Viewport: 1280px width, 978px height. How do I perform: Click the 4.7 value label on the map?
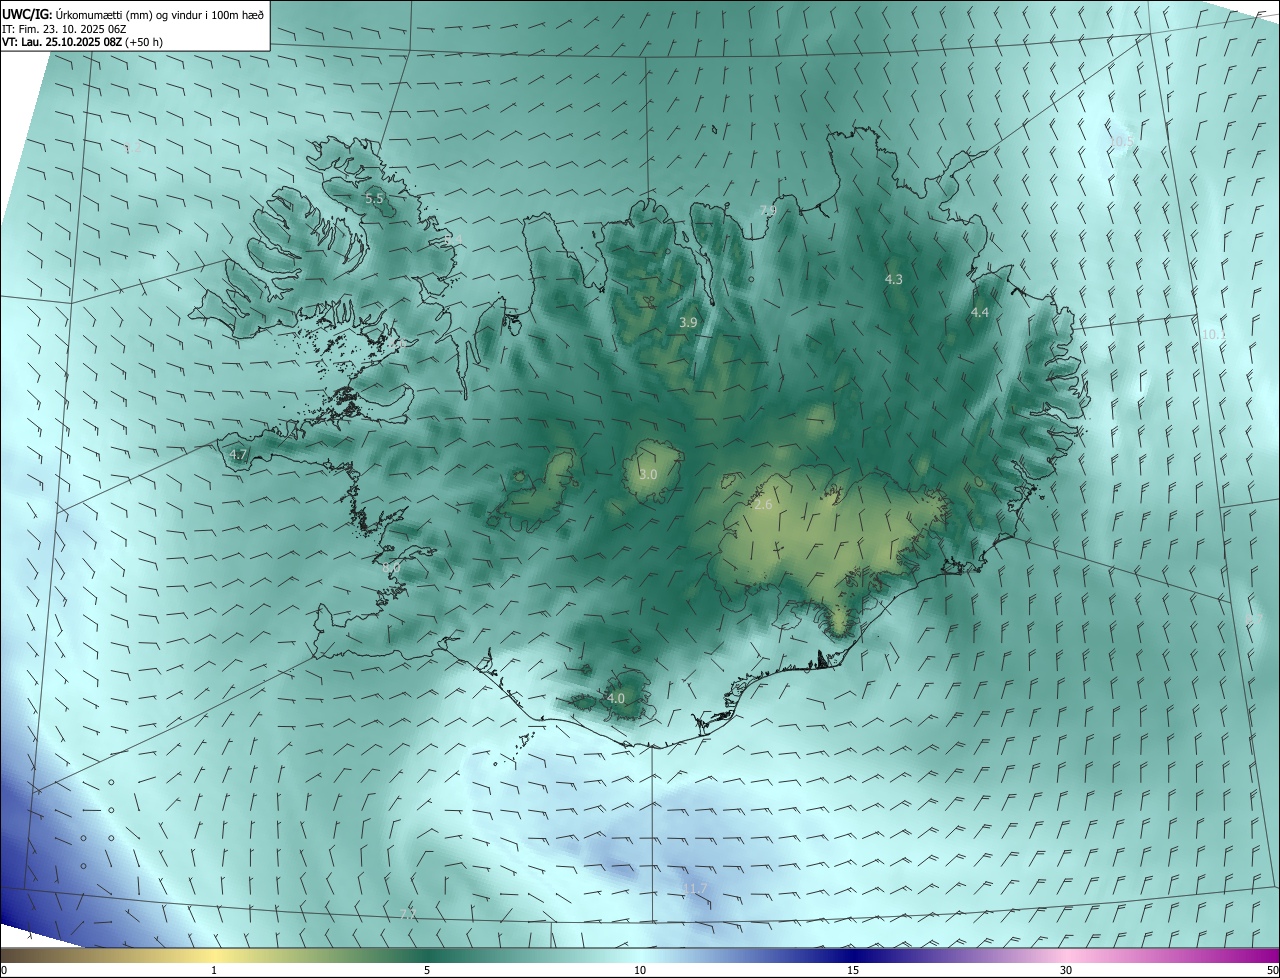238,455
